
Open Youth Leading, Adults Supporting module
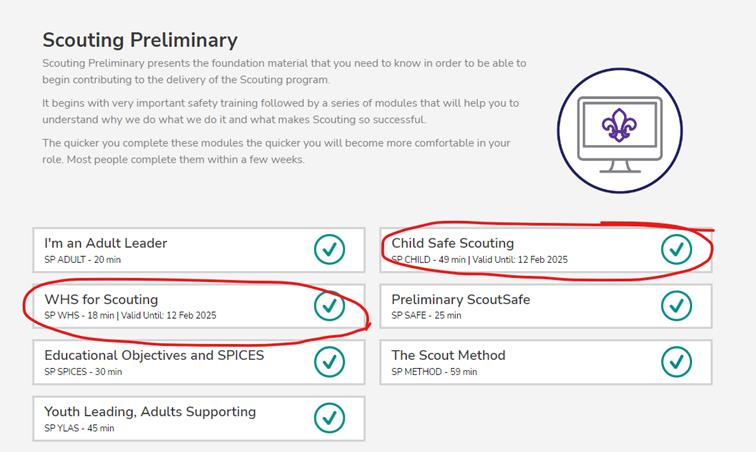click(x=149, y=412)
